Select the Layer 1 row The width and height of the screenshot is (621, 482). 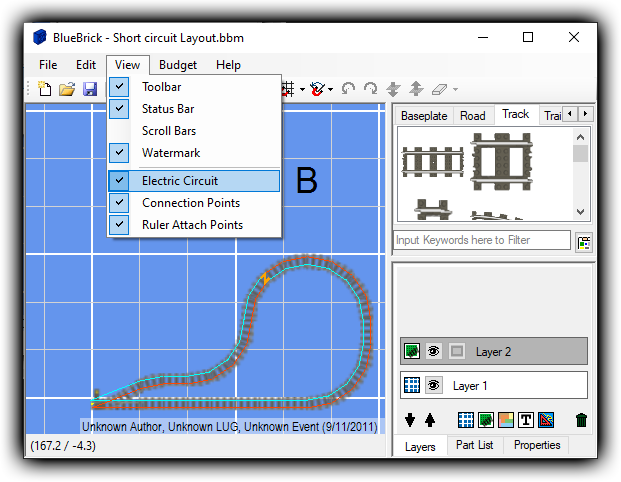click(493, 385)
